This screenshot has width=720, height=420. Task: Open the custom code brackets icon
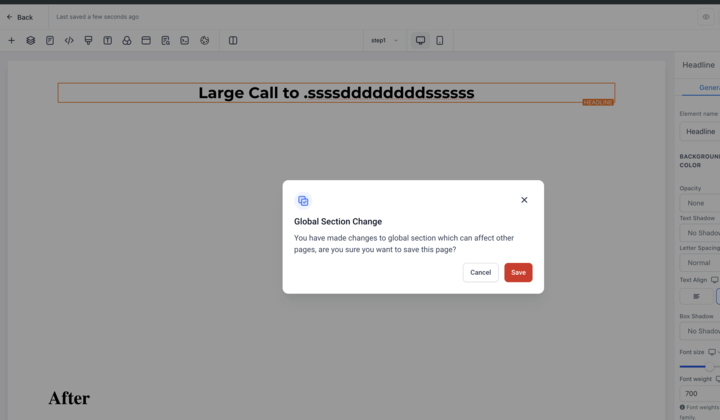(69, 40)
